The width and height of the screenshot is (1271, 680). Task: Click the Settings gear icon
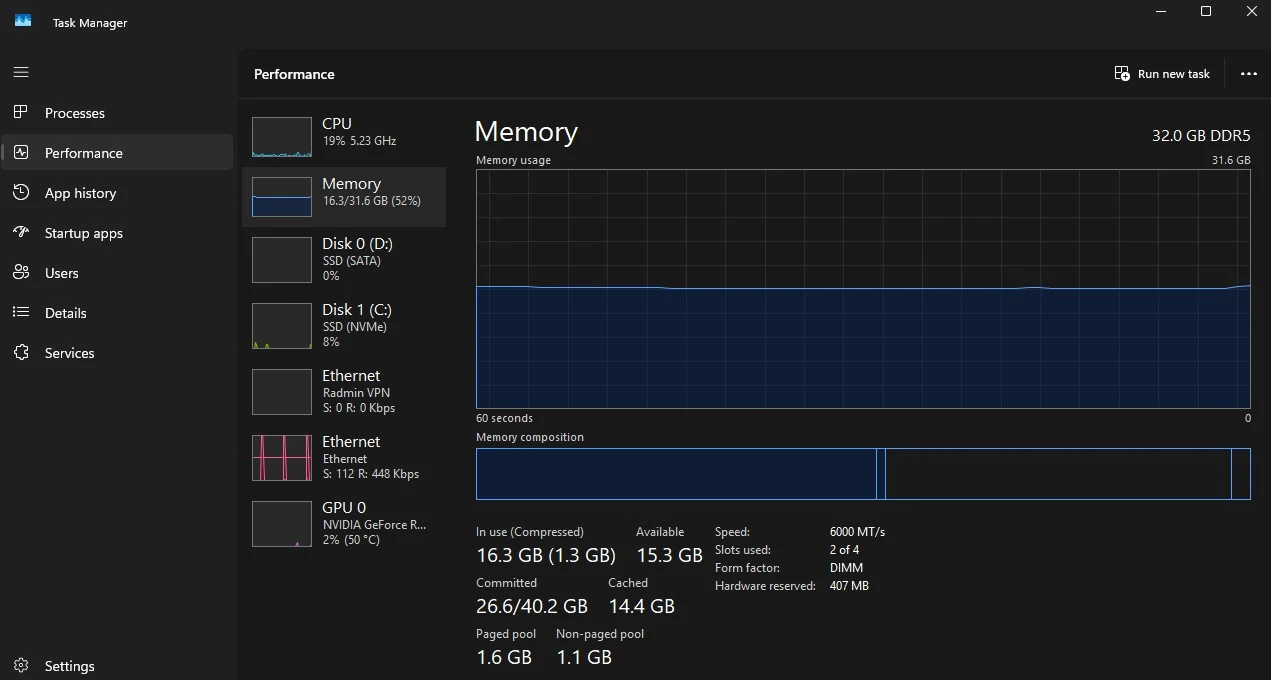point(21,665)
